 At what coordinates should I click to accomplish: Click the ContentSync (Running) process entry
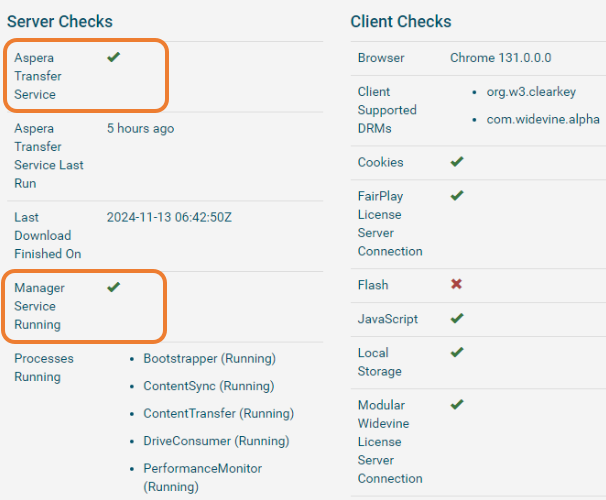(x=208, y=386)
